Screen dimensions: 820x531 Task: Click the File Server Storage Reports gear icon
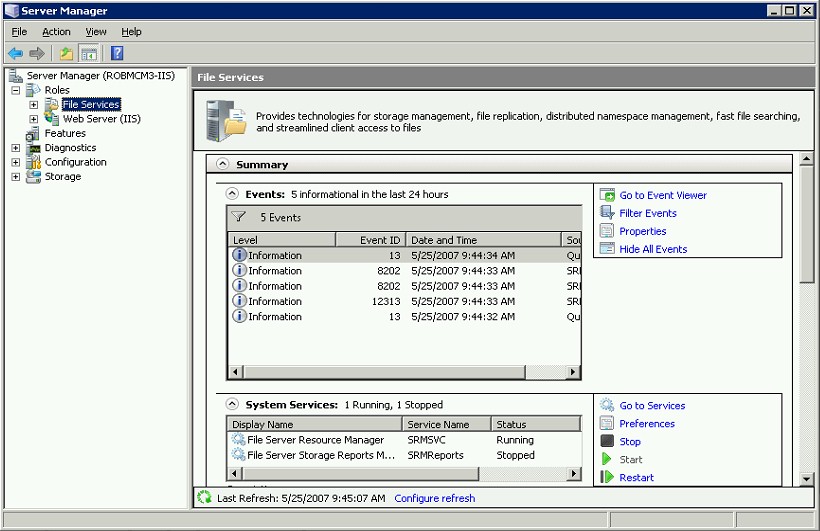tap(238, 455)
